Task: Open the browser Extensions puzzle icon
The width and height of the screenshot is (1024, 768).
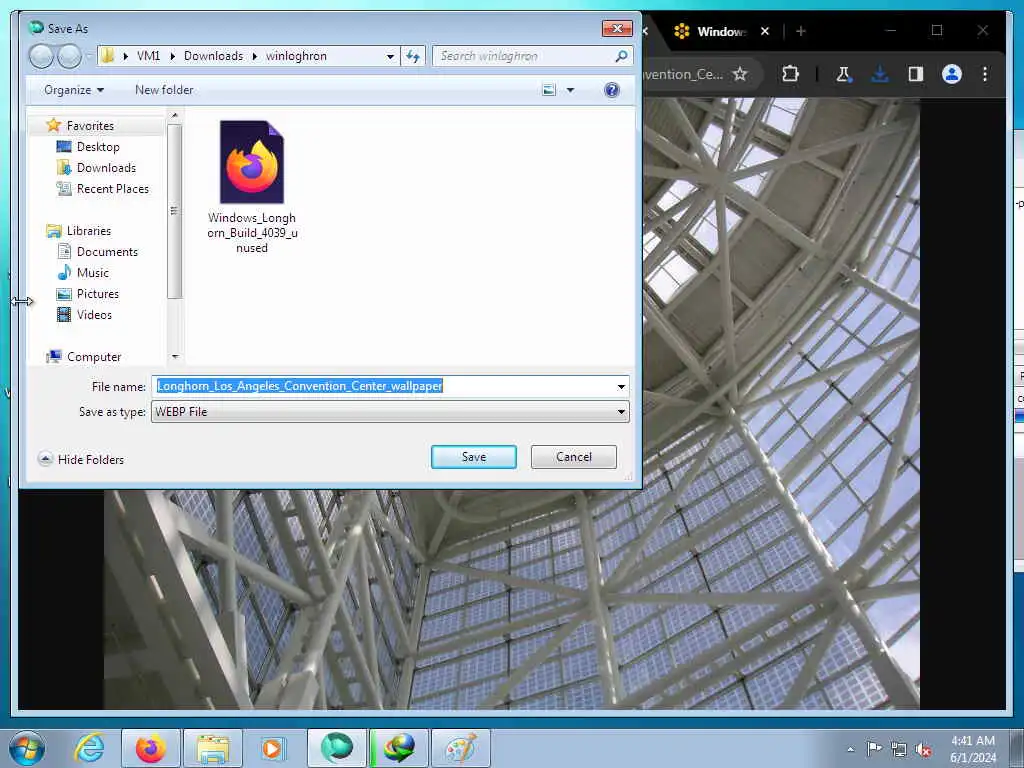Action: (790, 74)
